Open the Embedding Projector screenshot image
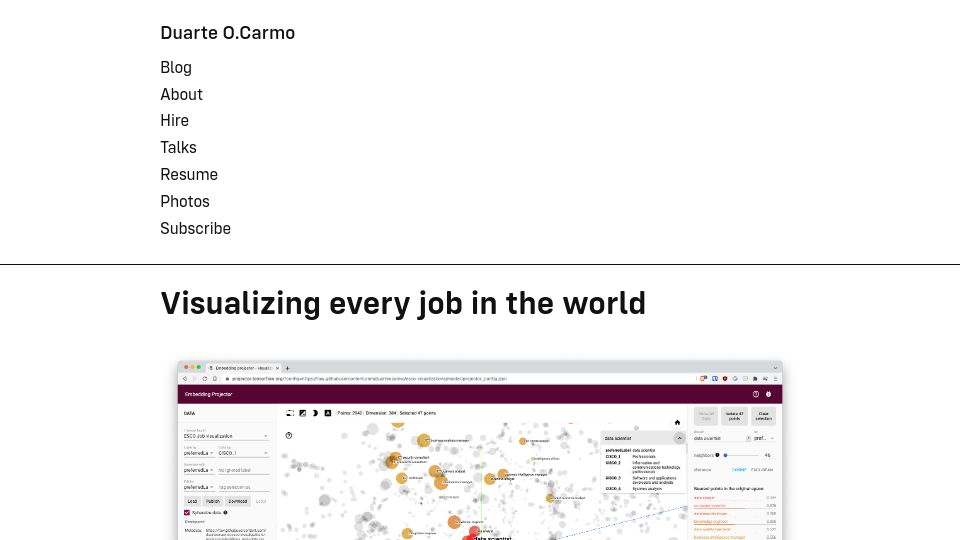 480,450
